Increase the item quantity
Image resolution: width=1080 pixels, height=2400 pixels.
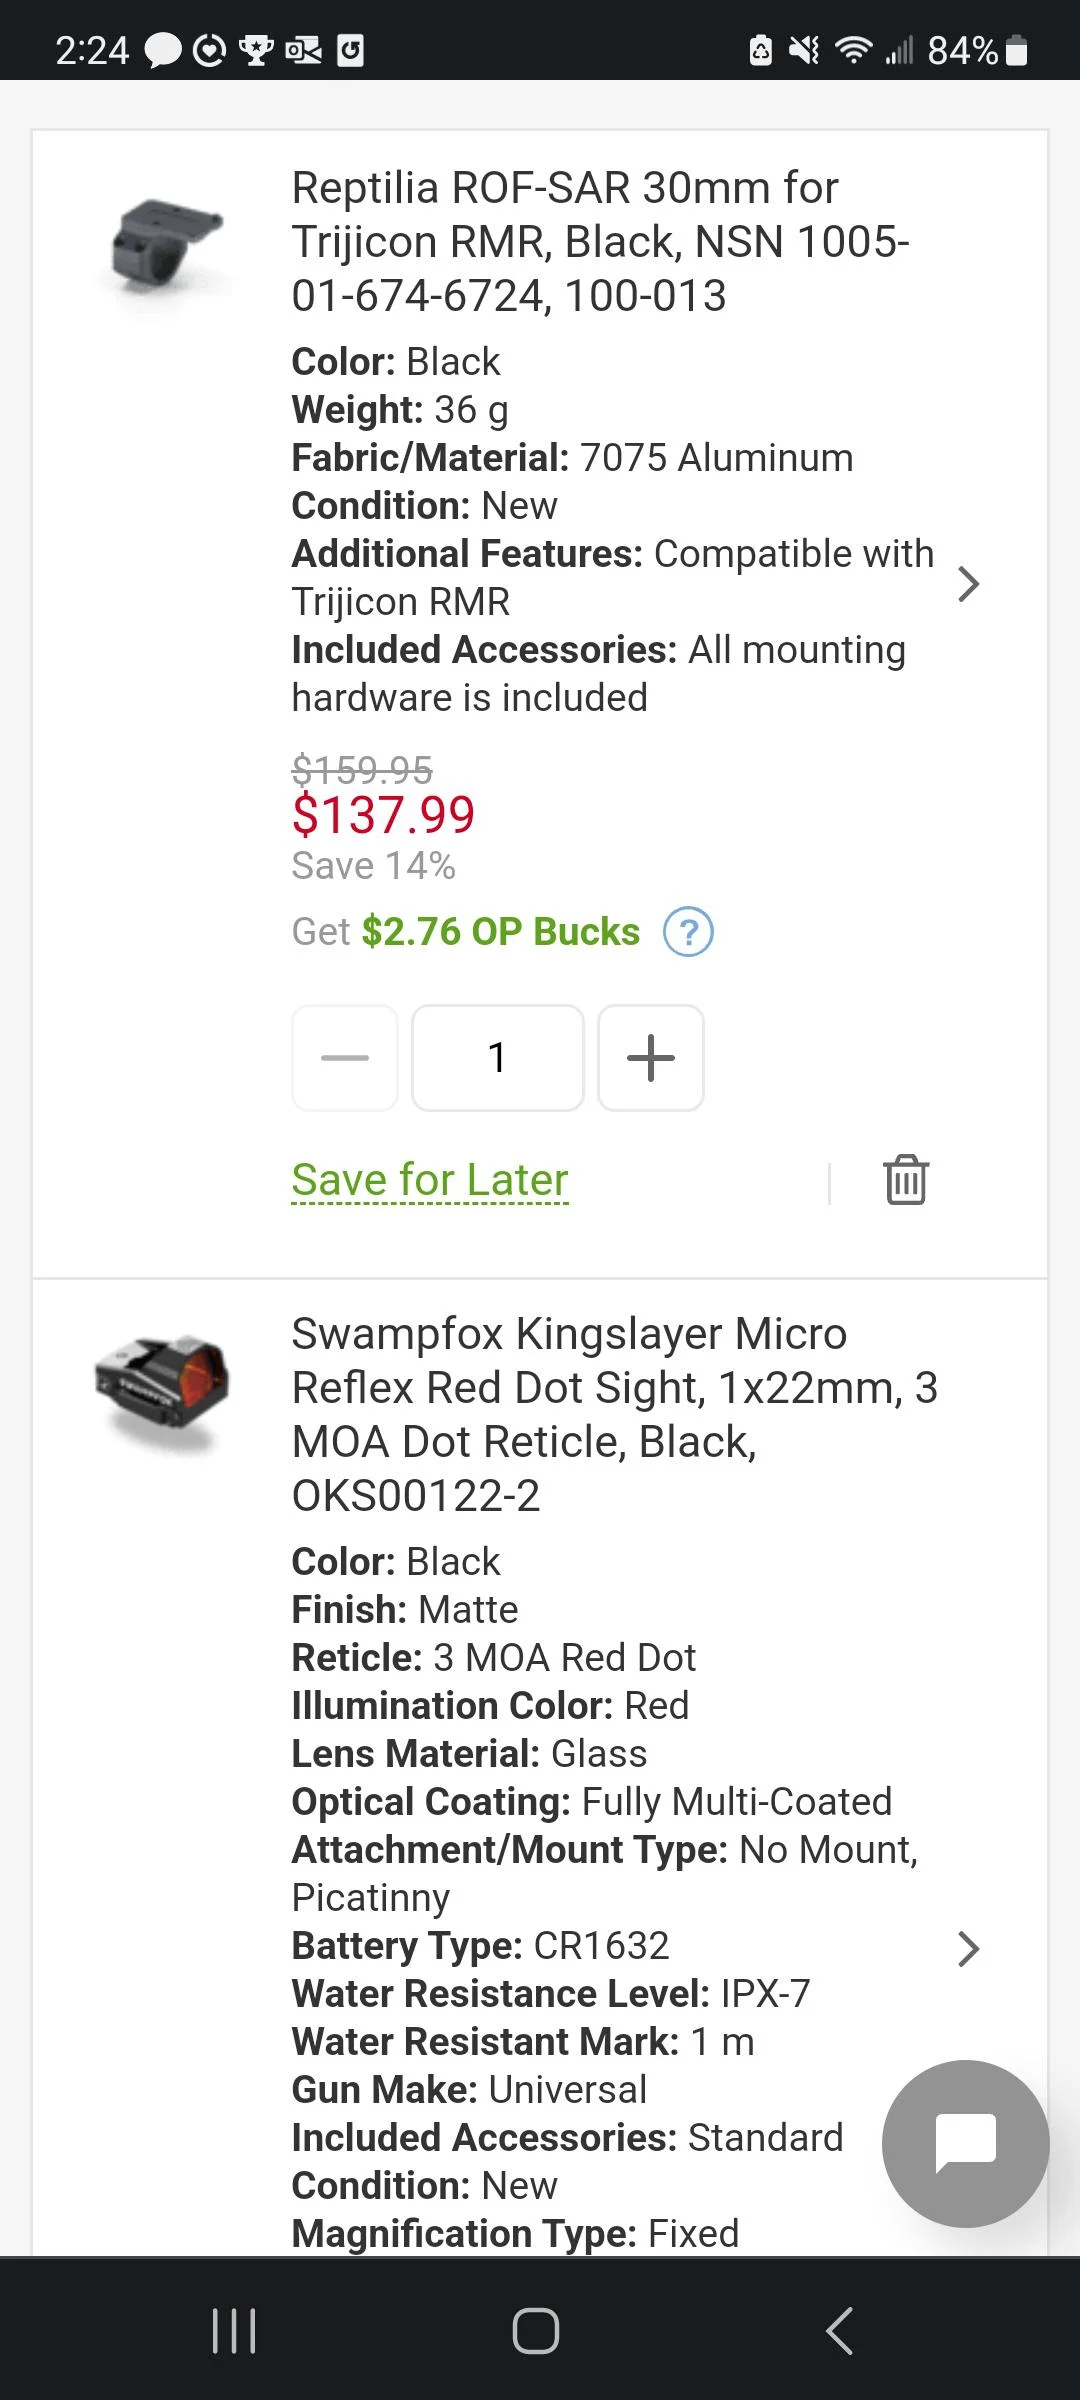(x=650, y=1058)
